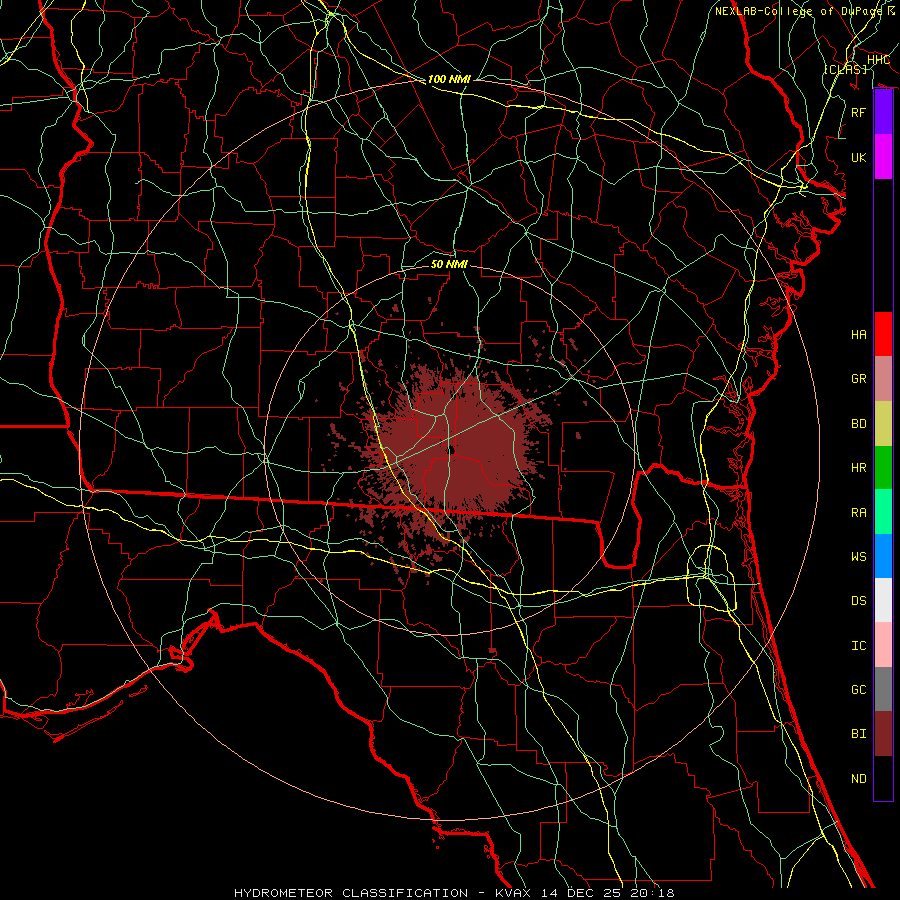The image size is (900, 900).
Task: Click the 'BI' legend label
Action: point(858,734)
